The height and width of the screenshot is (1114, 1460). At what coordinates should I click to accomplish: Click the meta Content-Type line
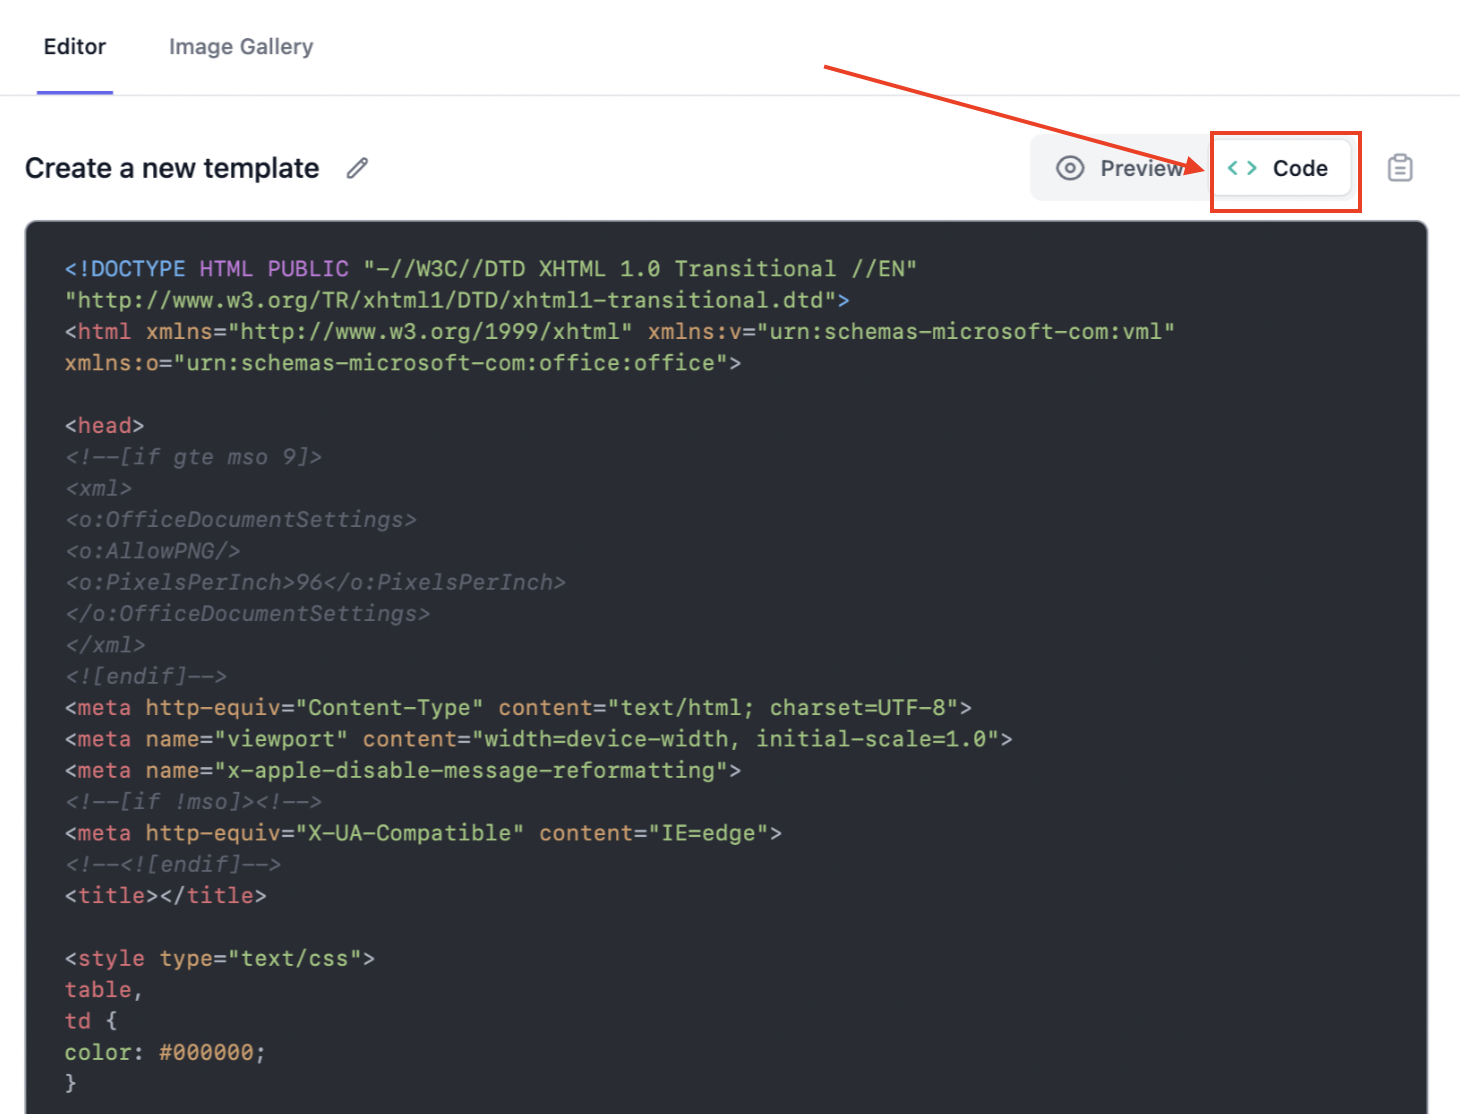tap(518, 708)
